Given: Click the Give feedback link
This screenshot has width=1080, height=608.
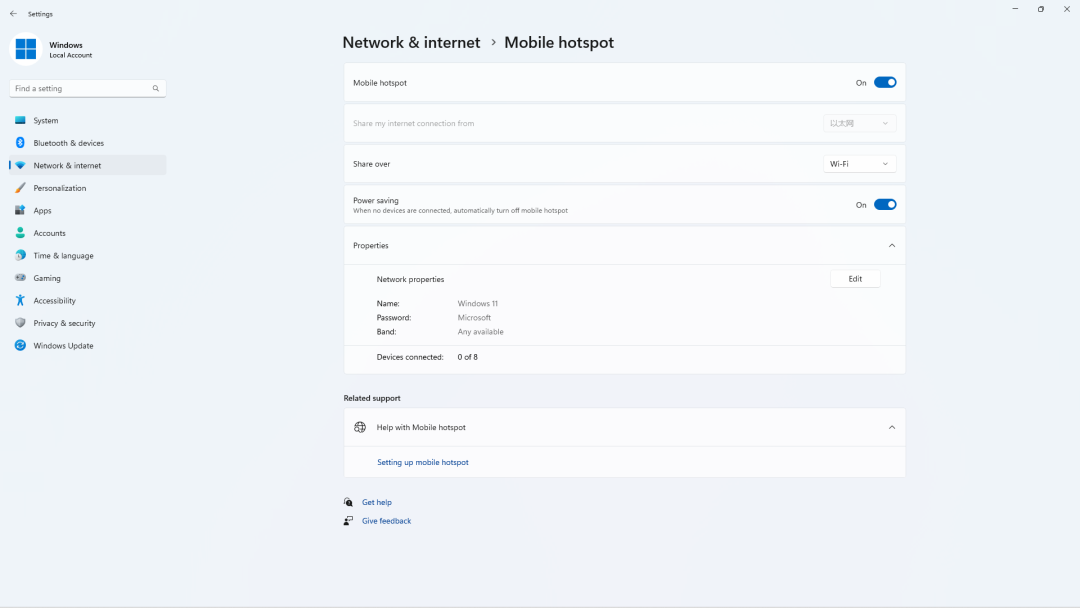Looking at the screenshot, I should [x=386, y=521].
